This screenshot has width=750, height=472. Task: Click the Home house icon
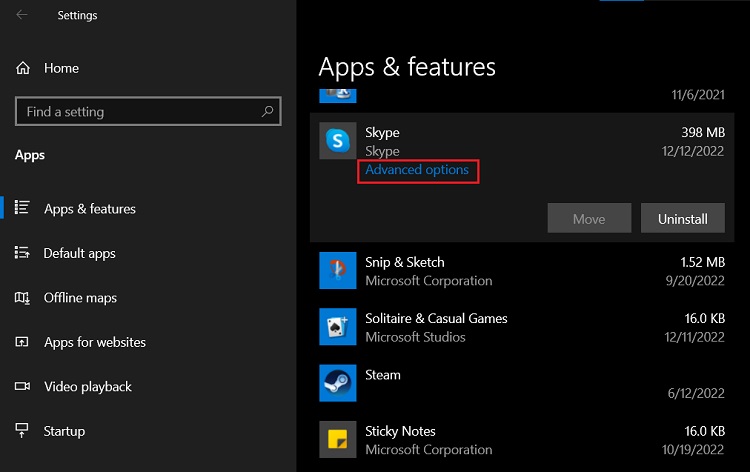point(22,68)
